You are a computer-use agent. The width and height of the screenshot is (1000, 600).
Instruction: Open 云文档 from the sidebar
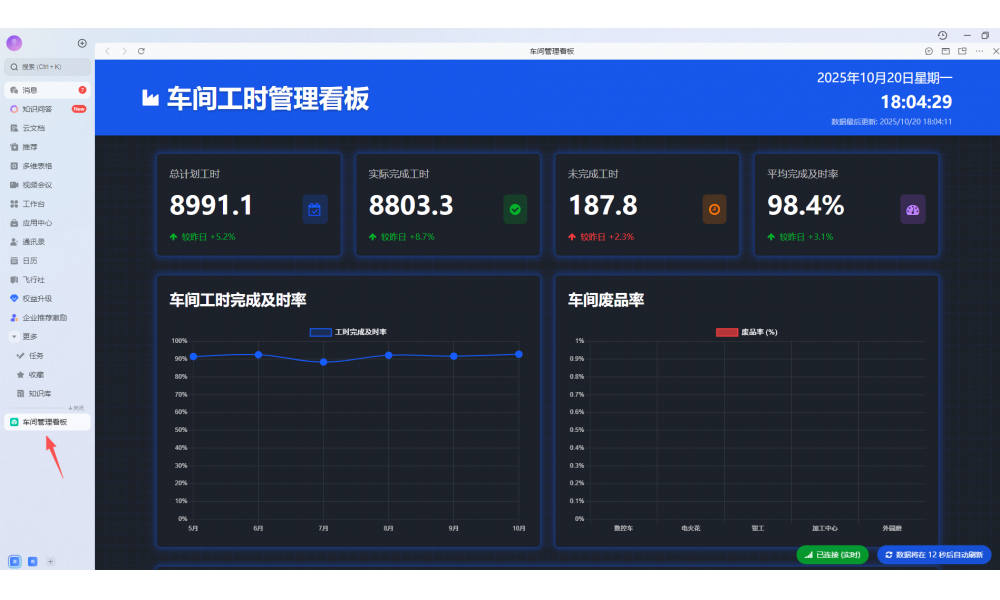[32, 127]
